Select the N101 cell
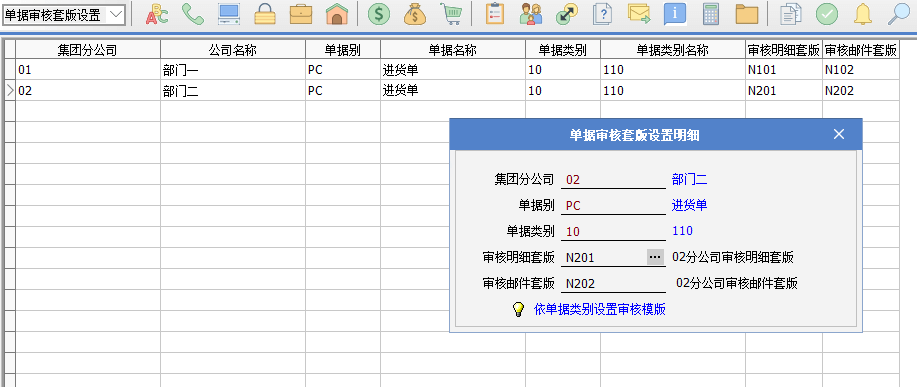The height and width of the screenshot is (387, 917). (784, 70)
